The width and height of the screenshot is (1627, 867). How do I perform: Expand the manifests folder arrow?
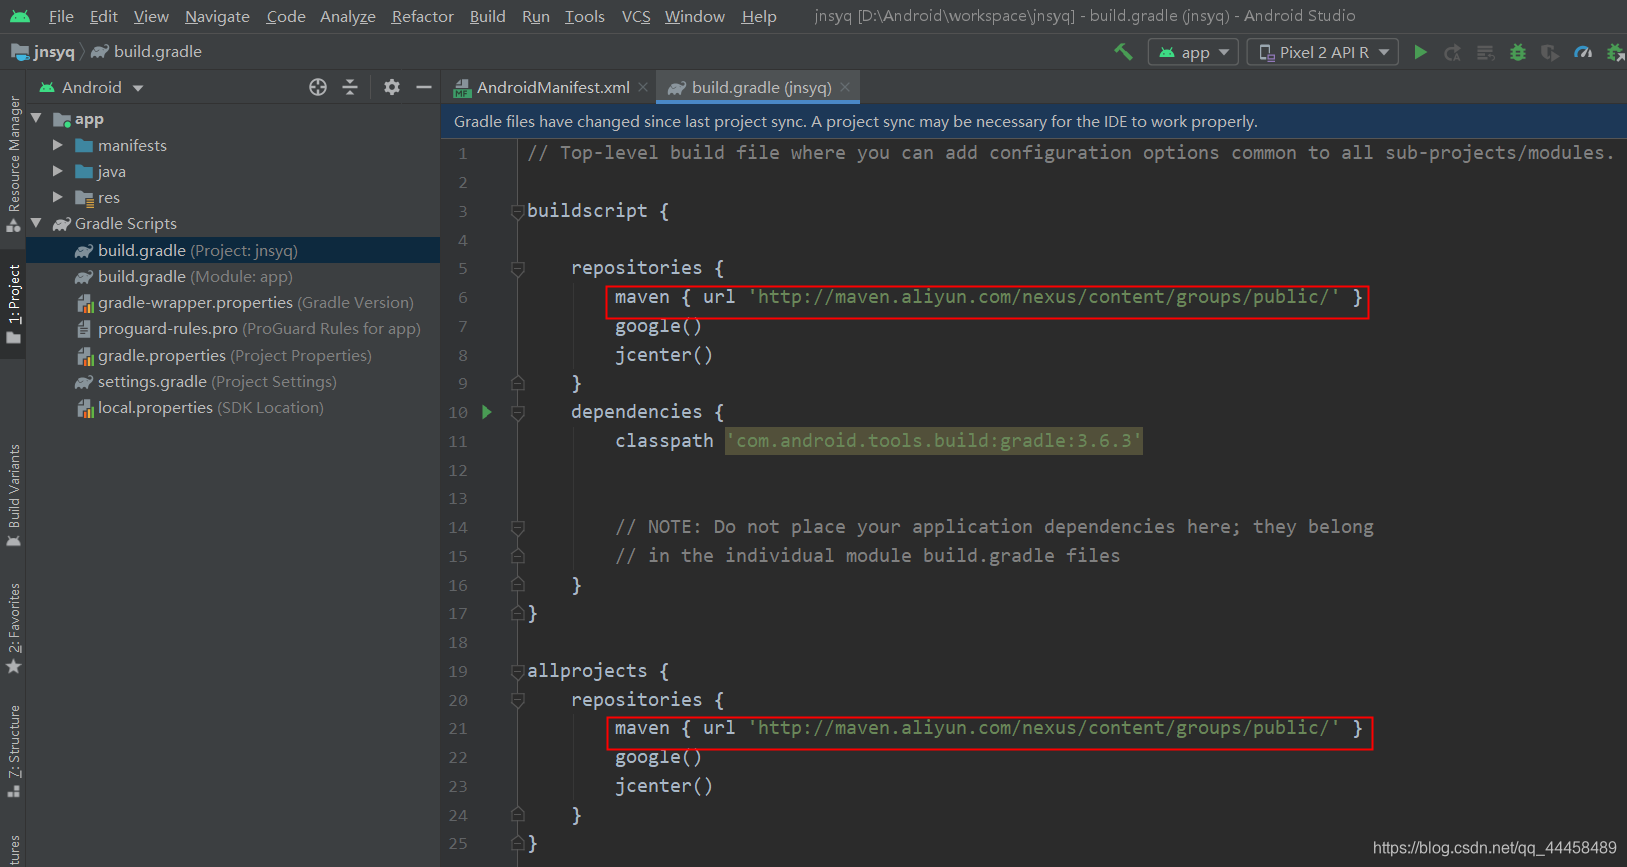tap(58, 145)
